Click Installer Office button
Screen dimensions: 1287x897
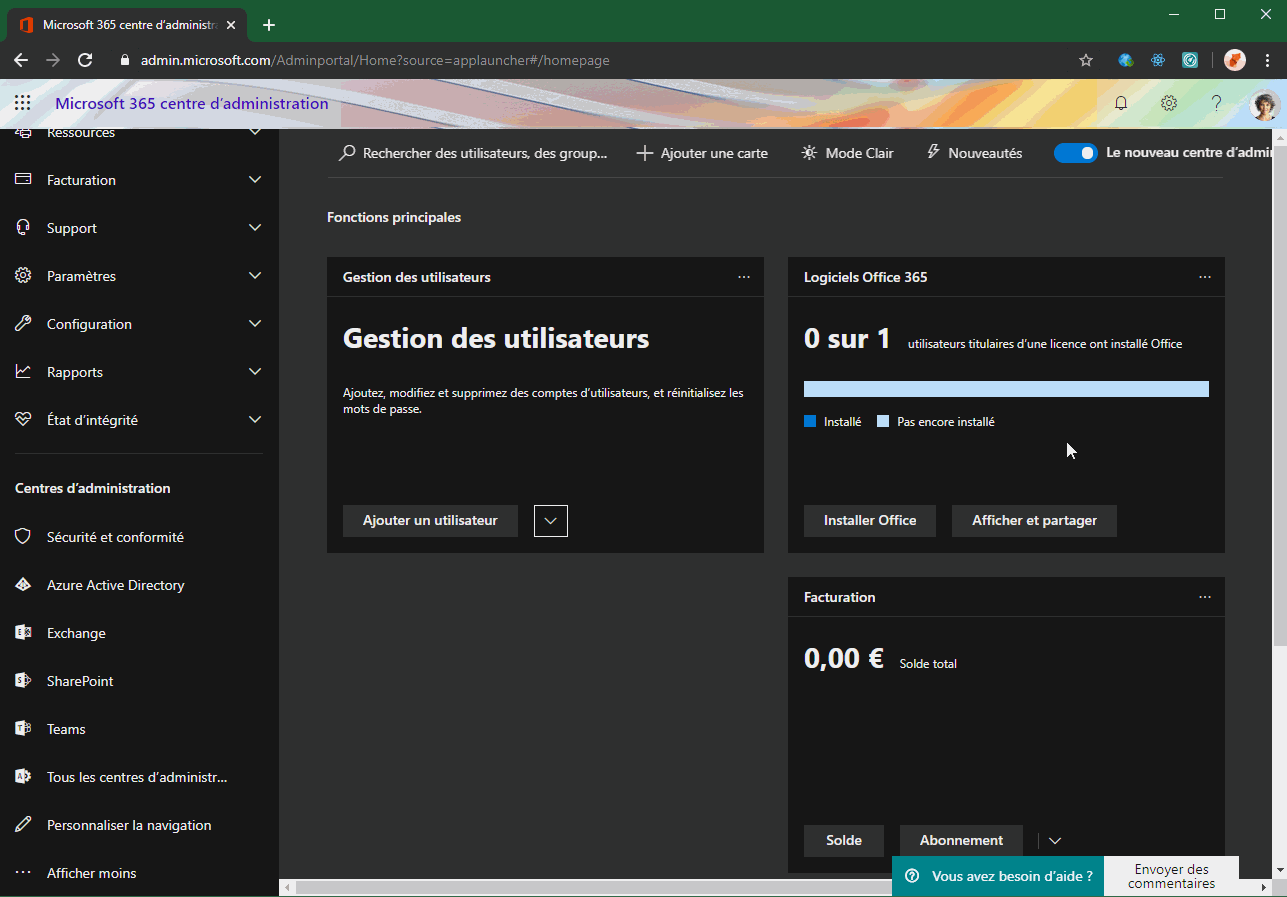(x=870, y=521)
